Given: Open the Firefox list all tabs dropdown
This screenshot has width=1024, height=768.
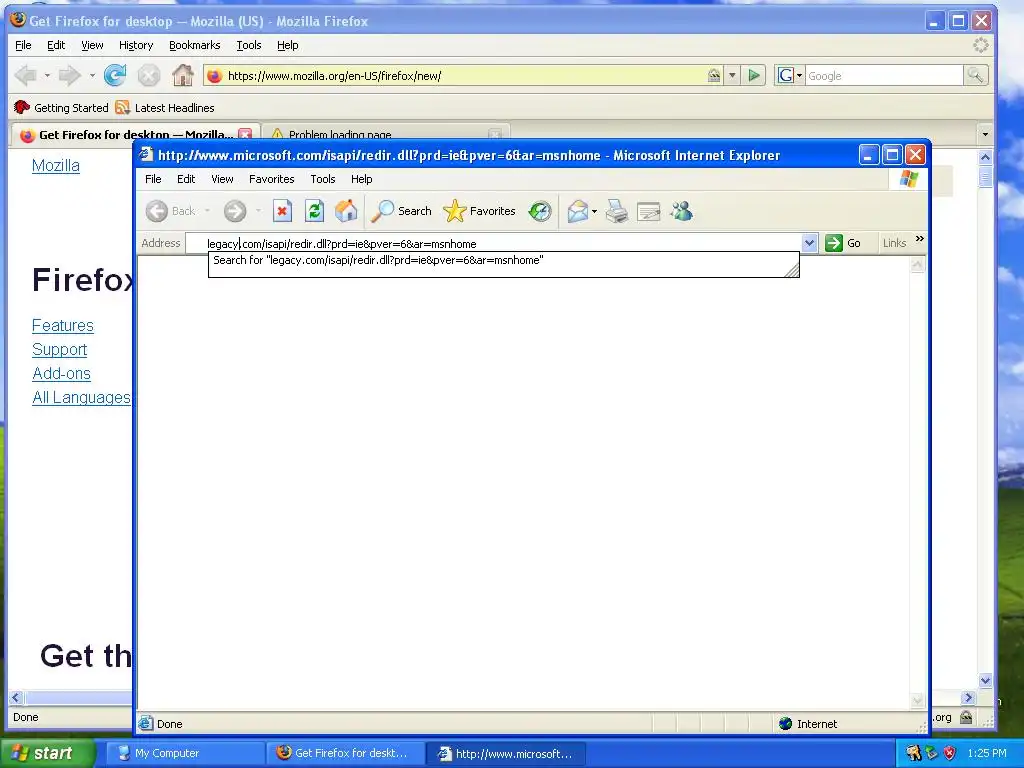Looking at the screenshot, I should coord(985,135).
